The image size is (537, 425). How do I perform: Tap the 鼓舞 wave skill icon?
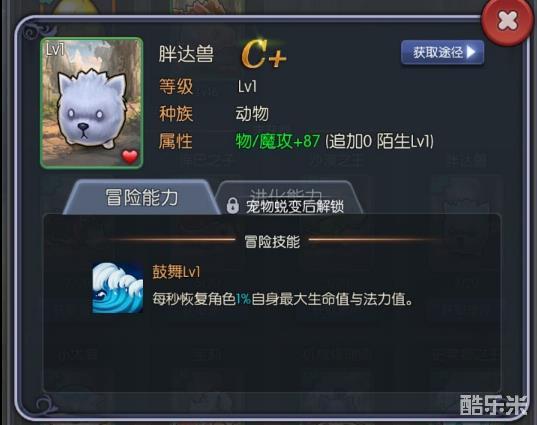117,288
